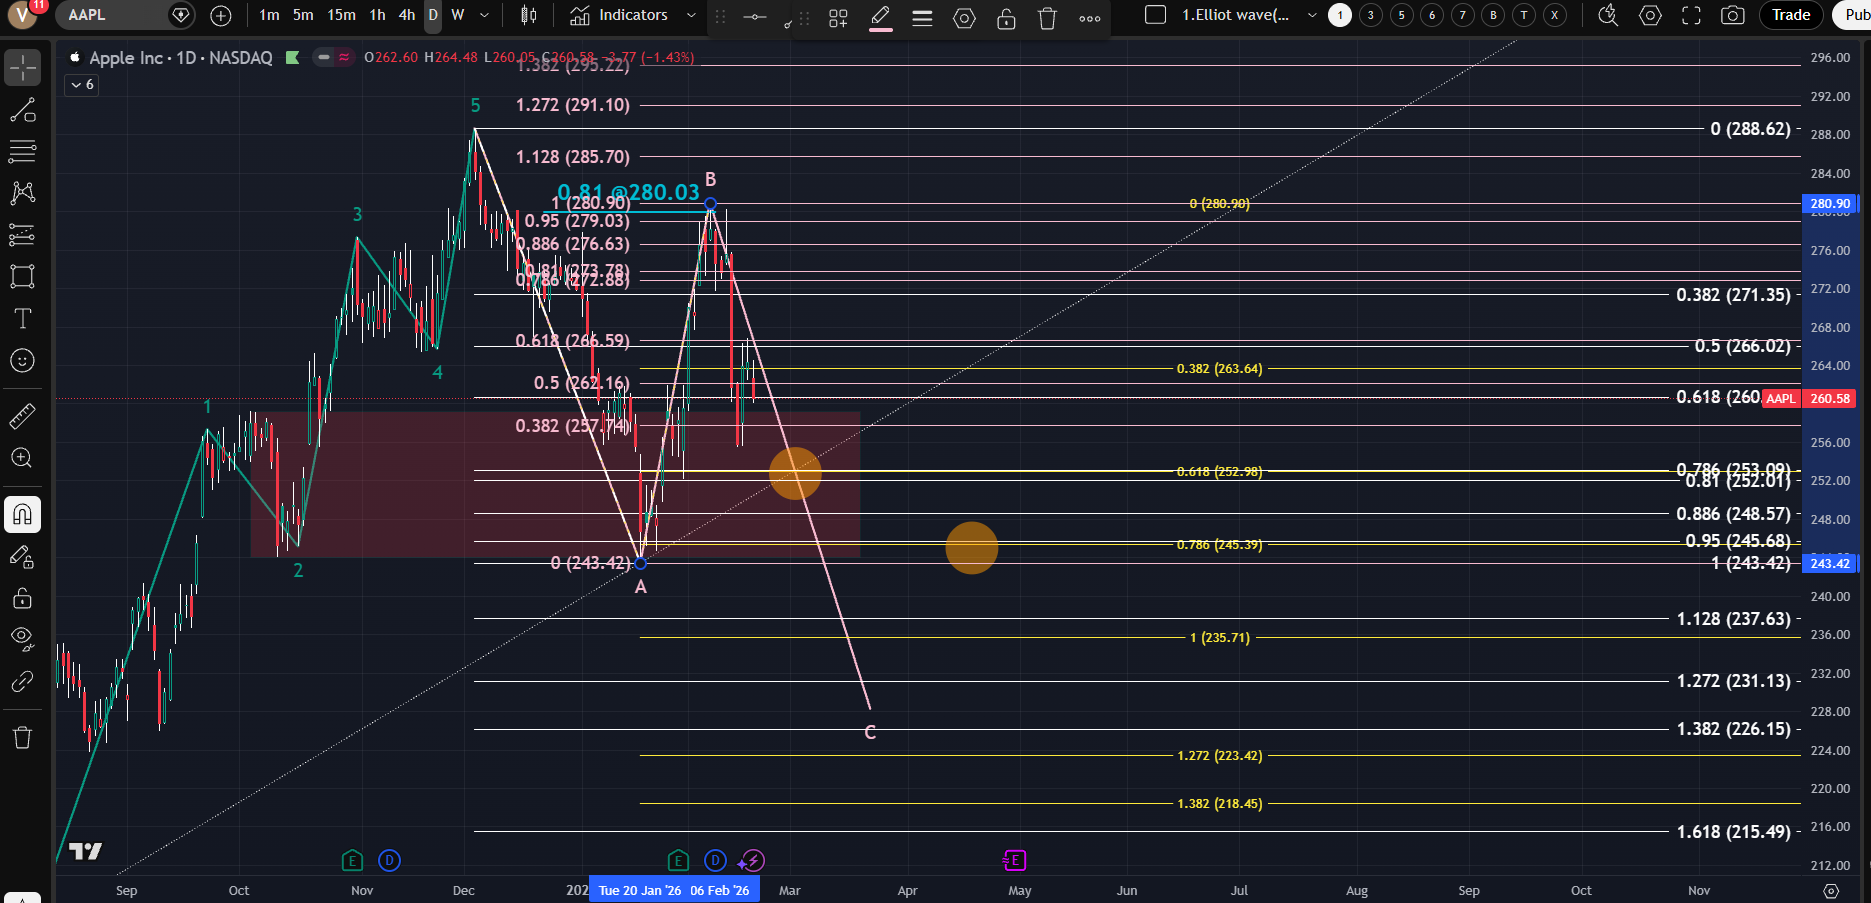Open the Indicators menu
This screenshot has height=903, width=1871.
tap(620, 15)
